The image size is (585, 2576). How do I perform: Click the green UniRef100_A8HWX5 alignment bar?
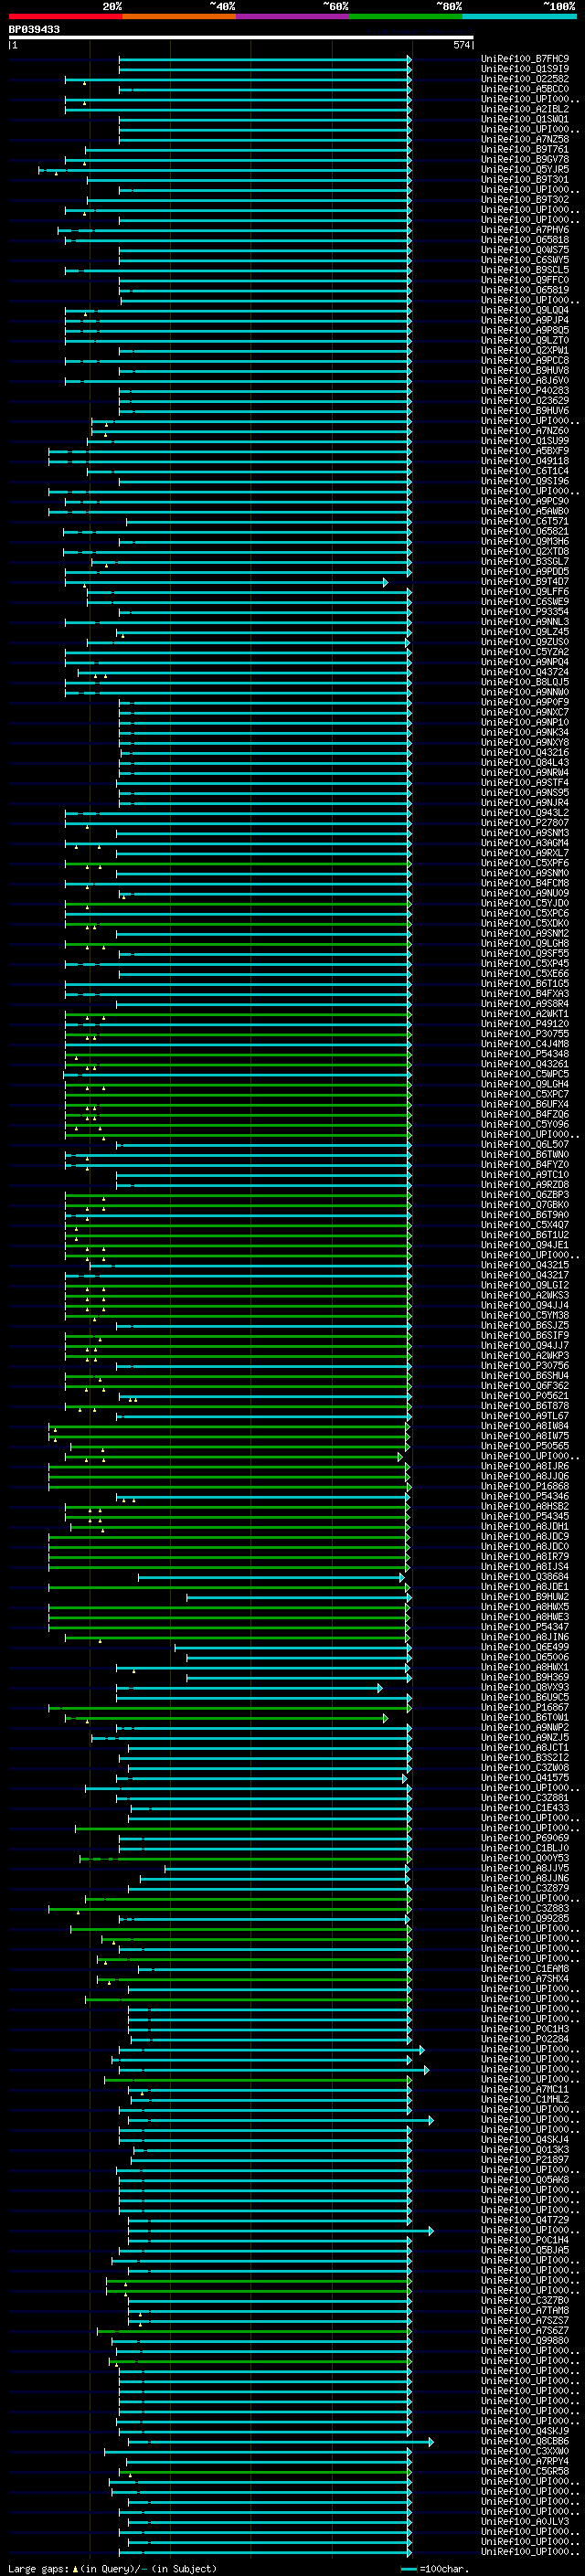click(x=228, y=1607)
